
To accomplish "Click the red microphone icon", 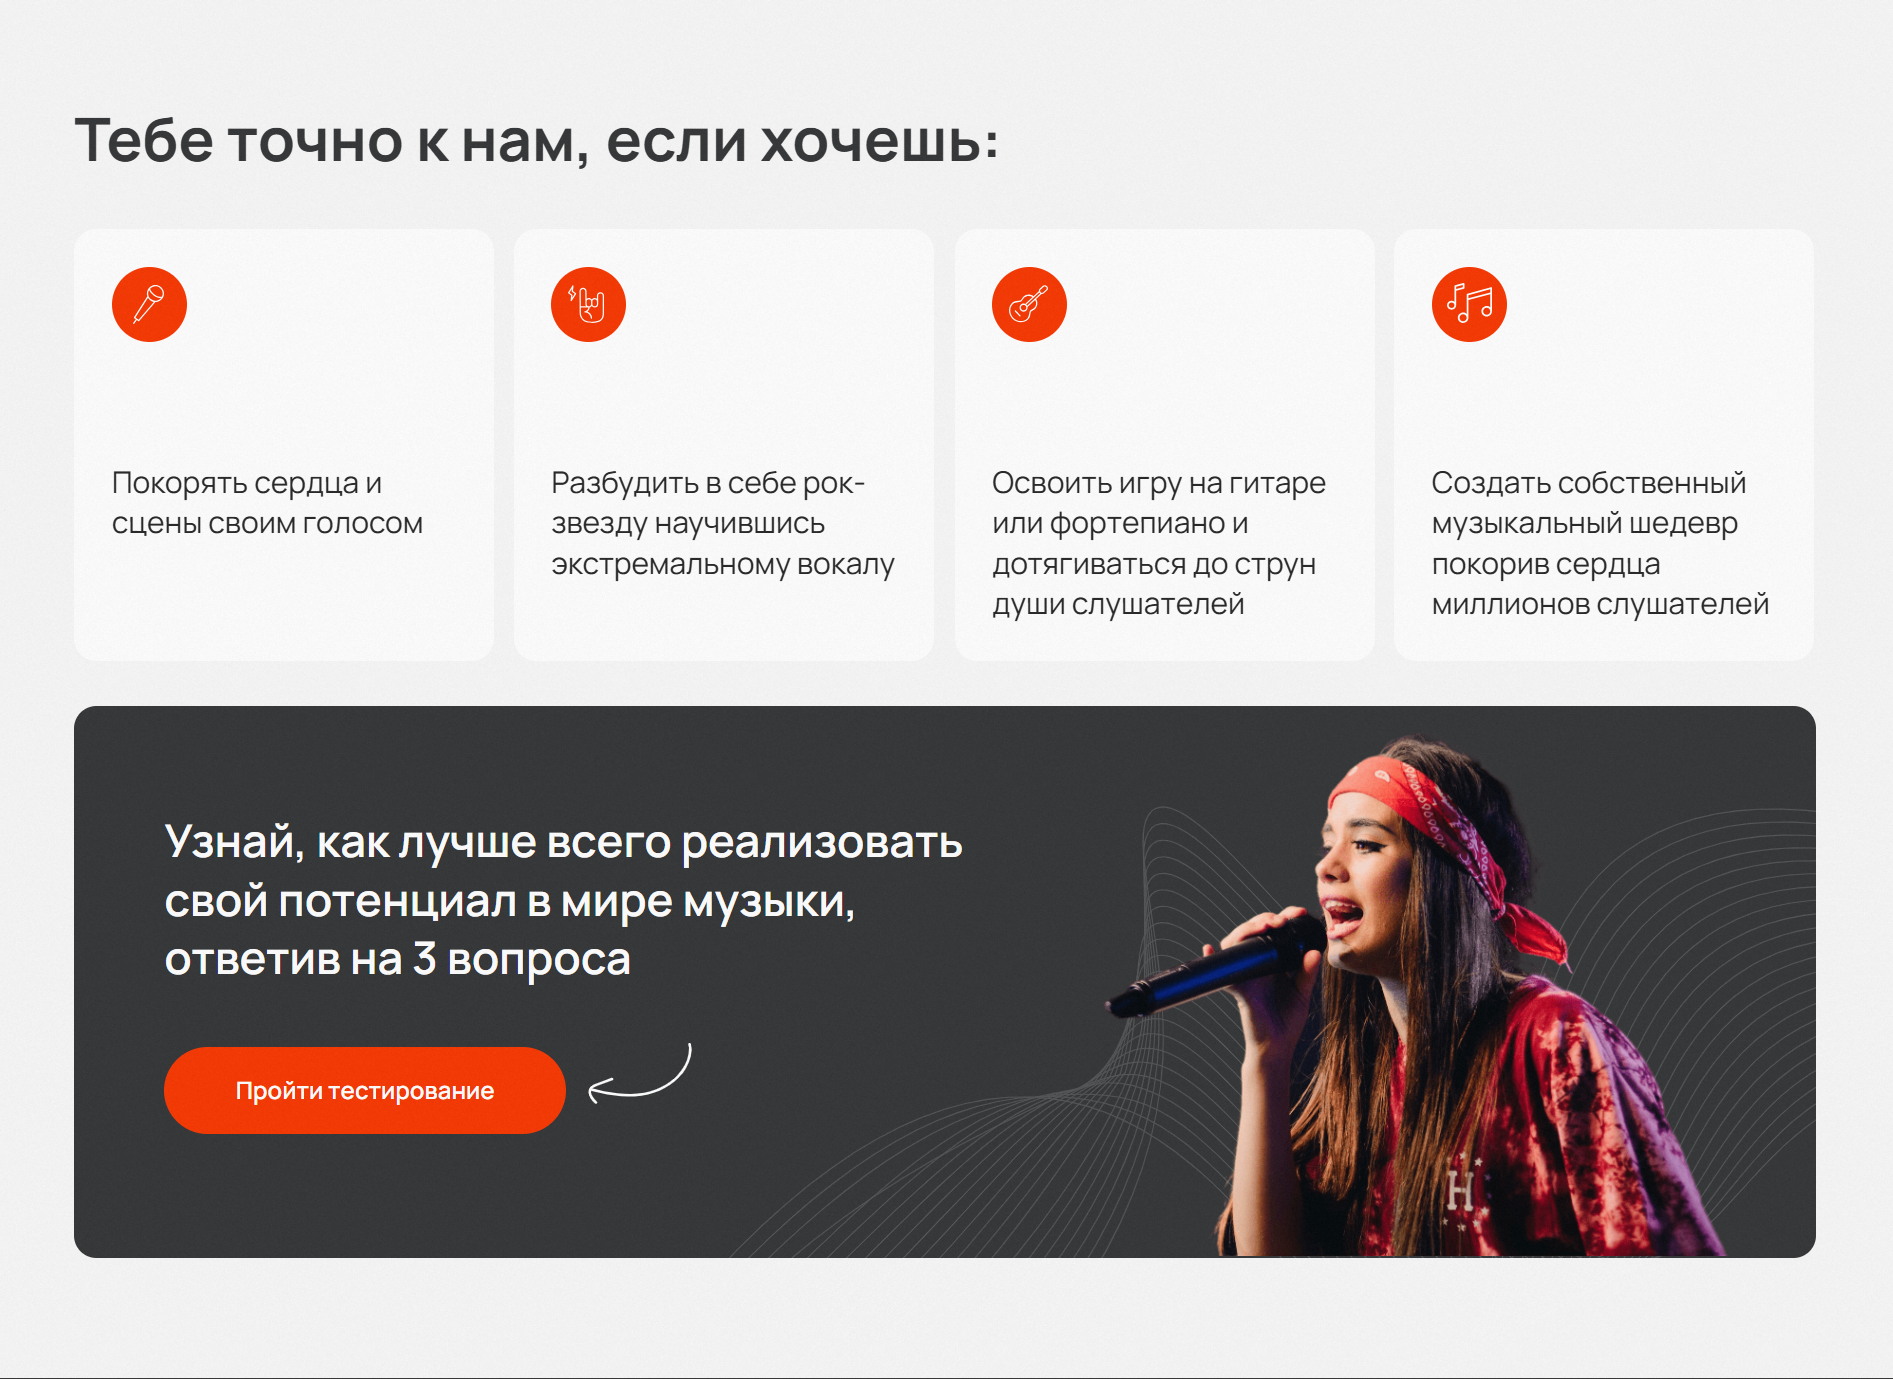I will coord(149,304).
